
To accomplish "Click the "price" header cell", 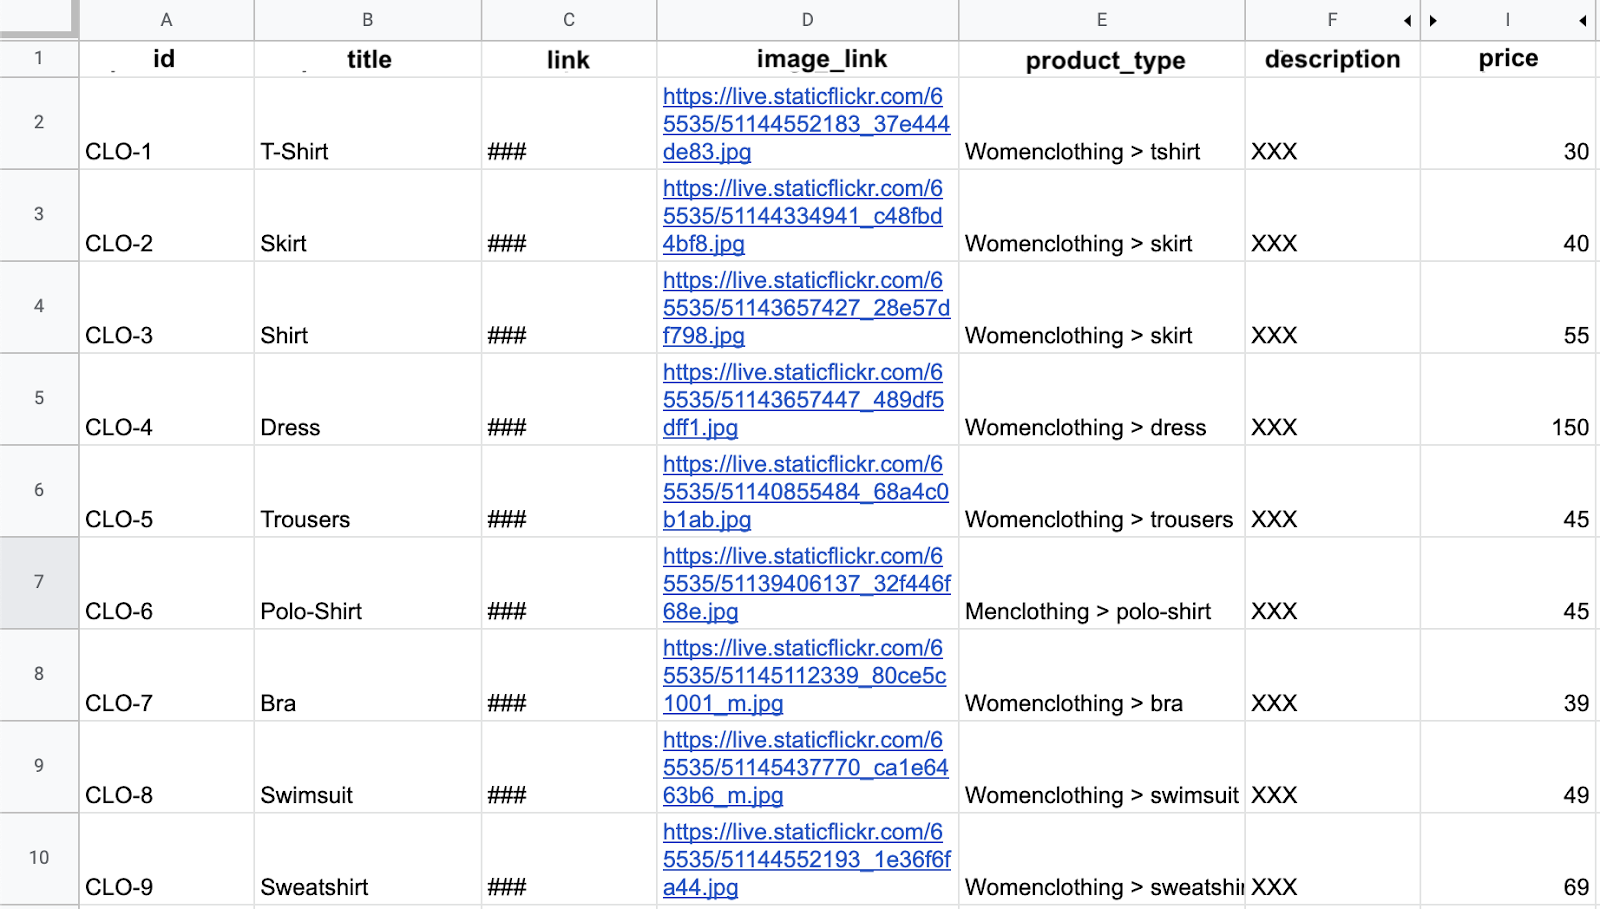I will coord(1507,59).
